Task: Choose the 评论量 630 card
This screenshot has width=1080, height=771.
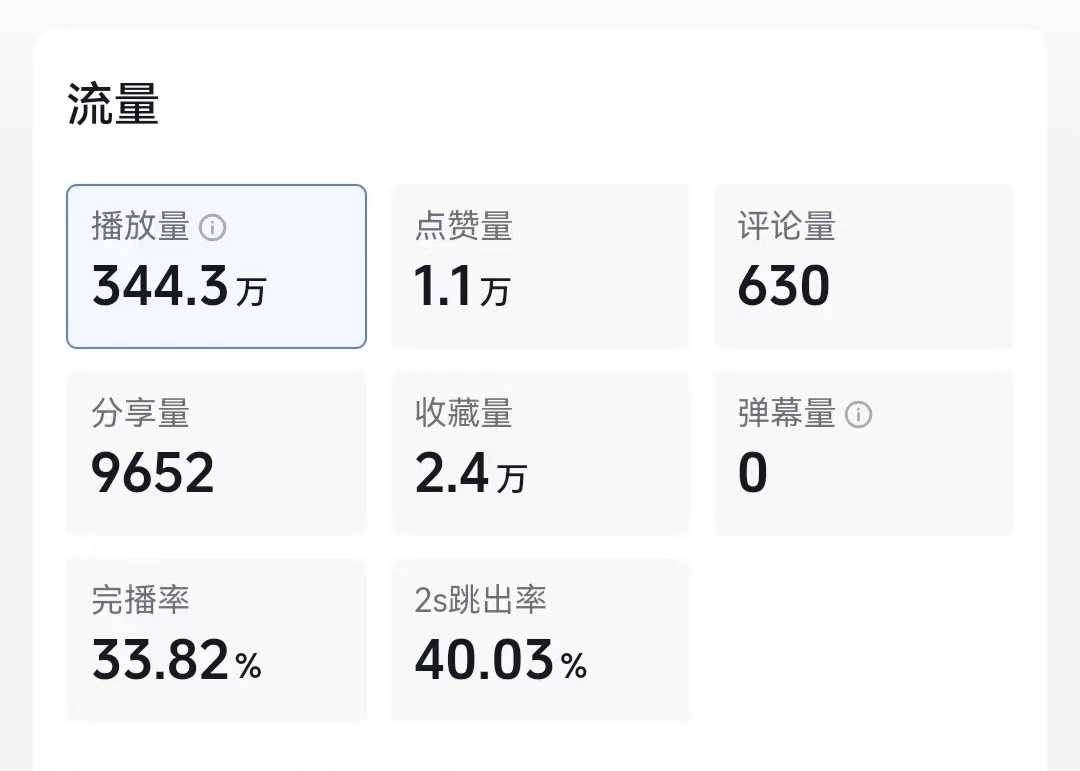Action: (x=864, y=266)
